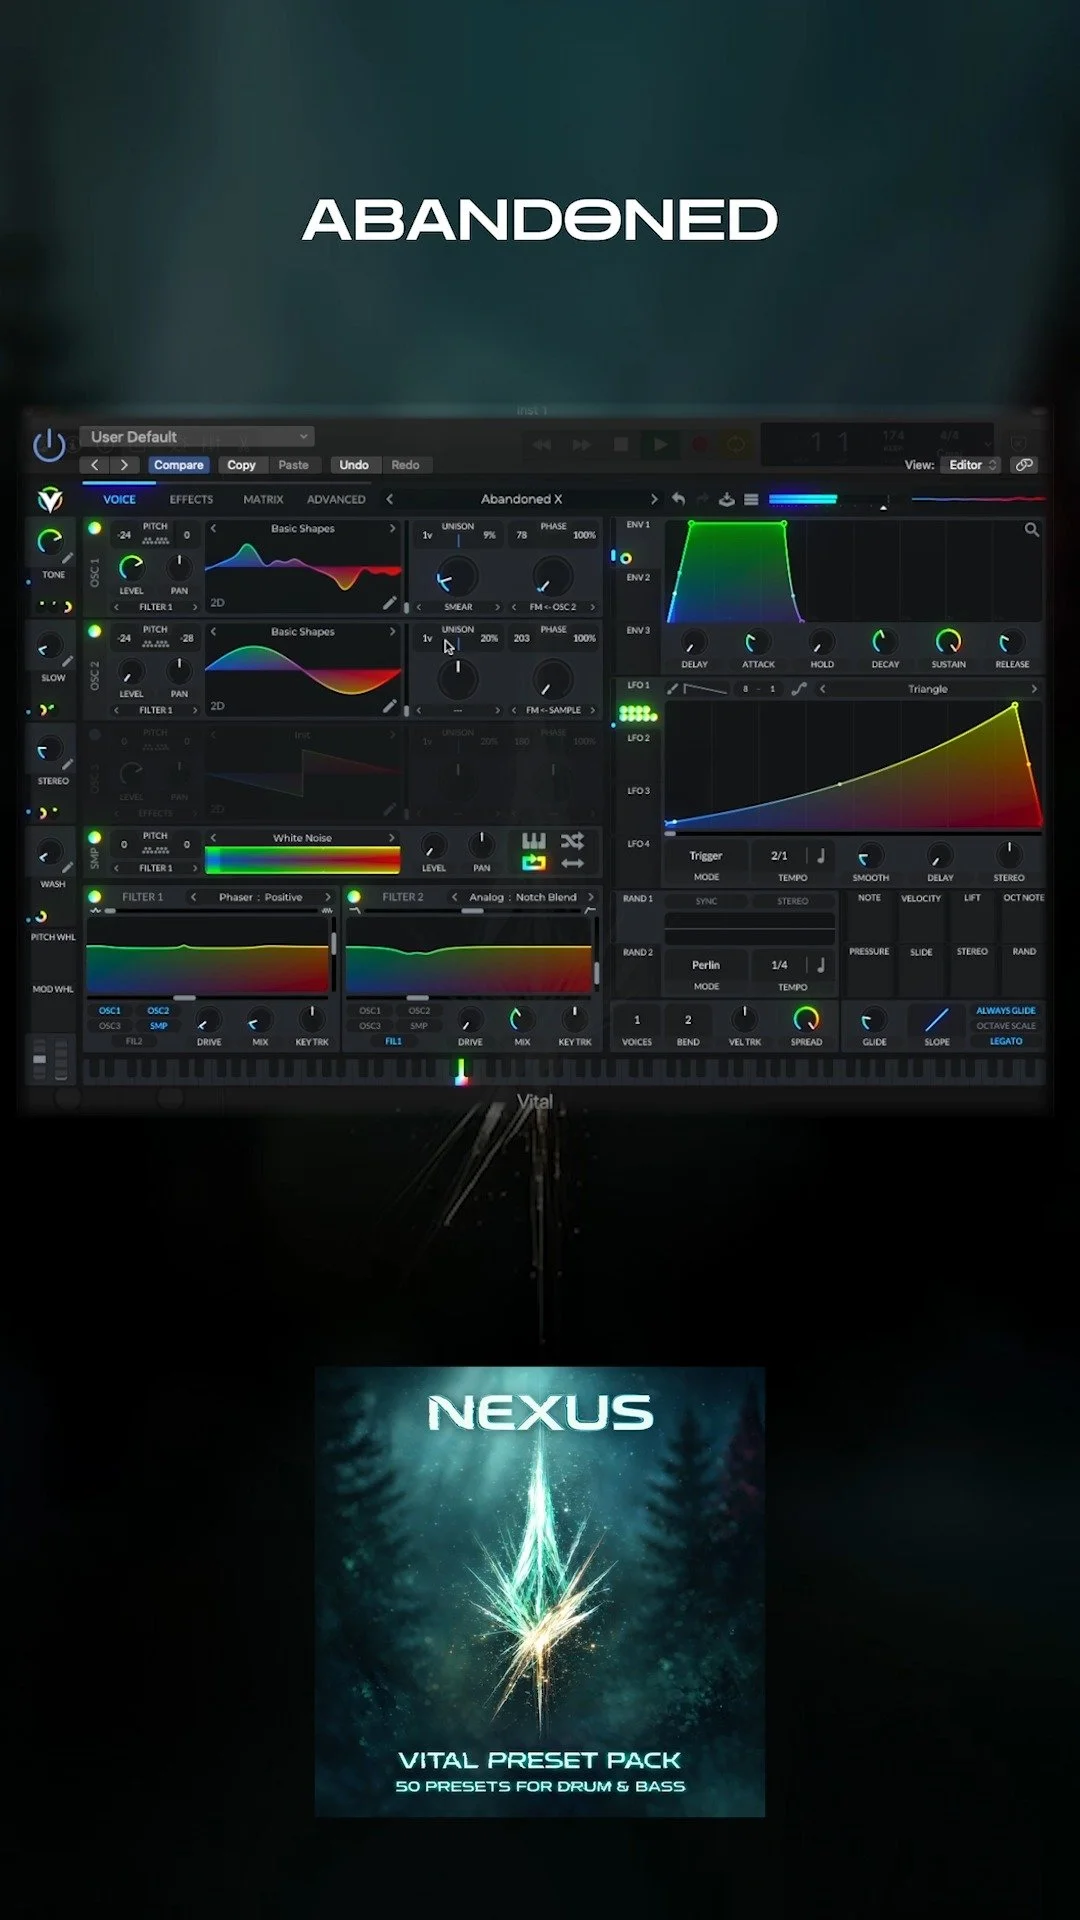Image resolution: width=1080 pixels, height=1920 pixels.
Task: Click the TONE macro edit pencil
Action: pyautogui.click(x=67, y=558)
